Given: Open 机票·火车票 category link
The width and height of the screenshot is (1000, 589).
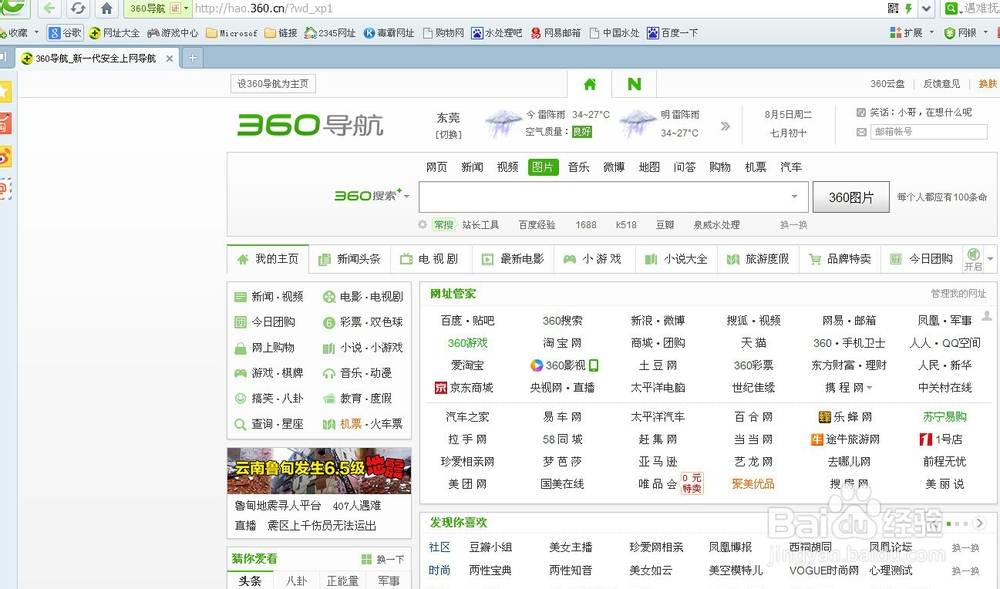Looking at the screenshot, I should coord(364,424).
